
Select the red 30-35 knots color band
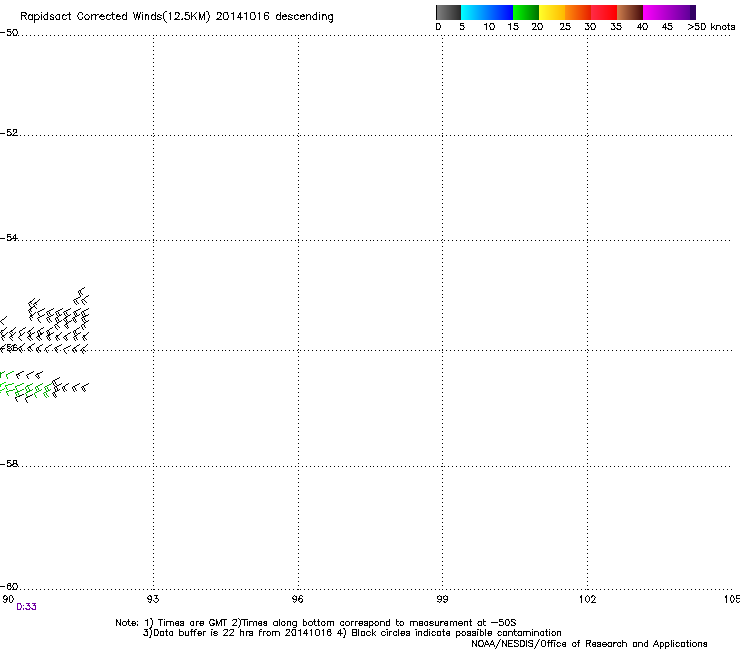(x=604, y=12)
